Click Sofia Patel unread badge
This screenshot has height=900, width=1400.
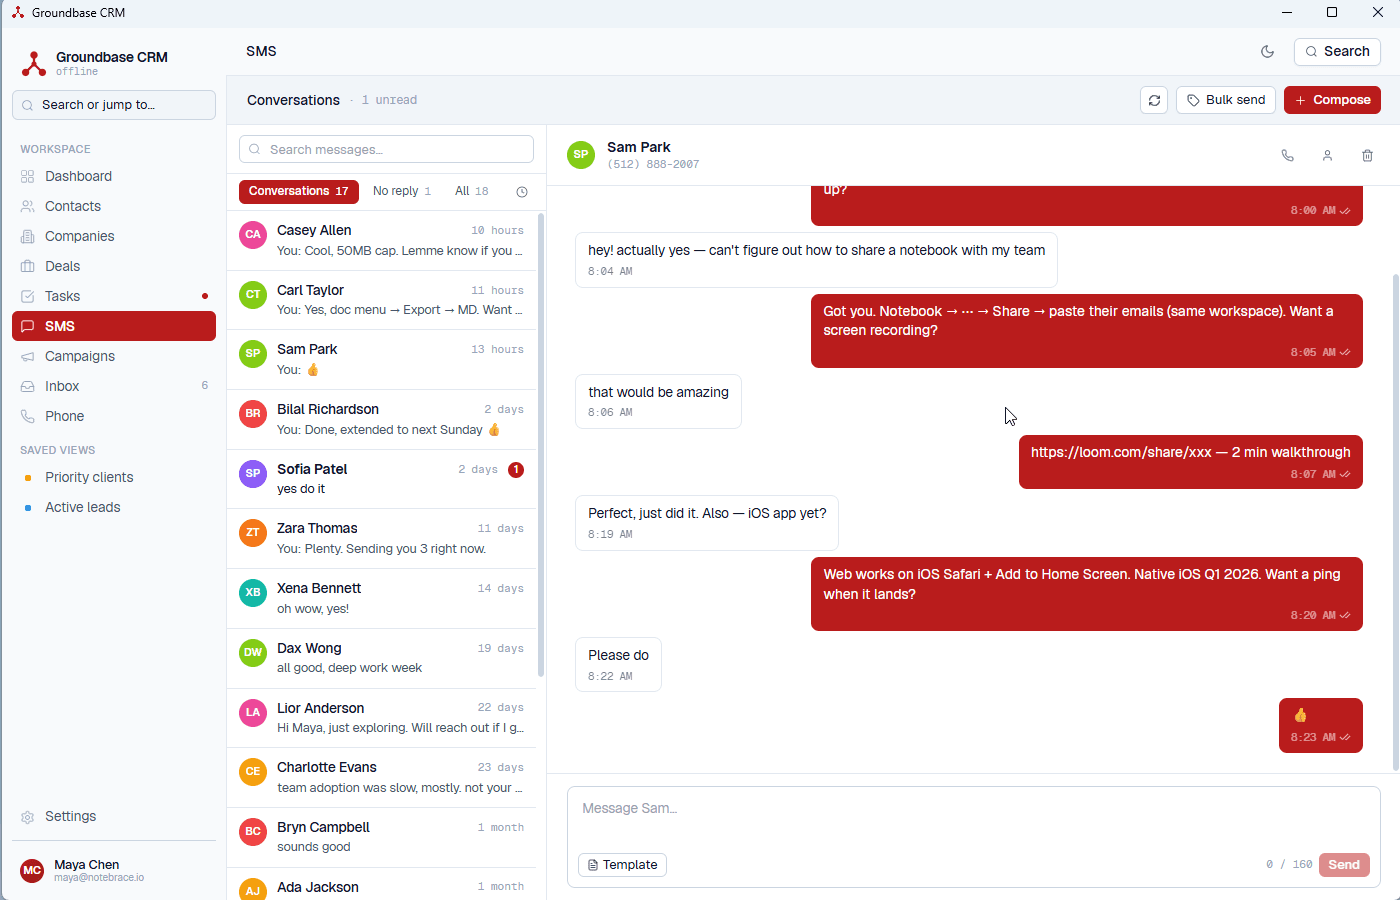pyautogui.click(x=516, y=470)
